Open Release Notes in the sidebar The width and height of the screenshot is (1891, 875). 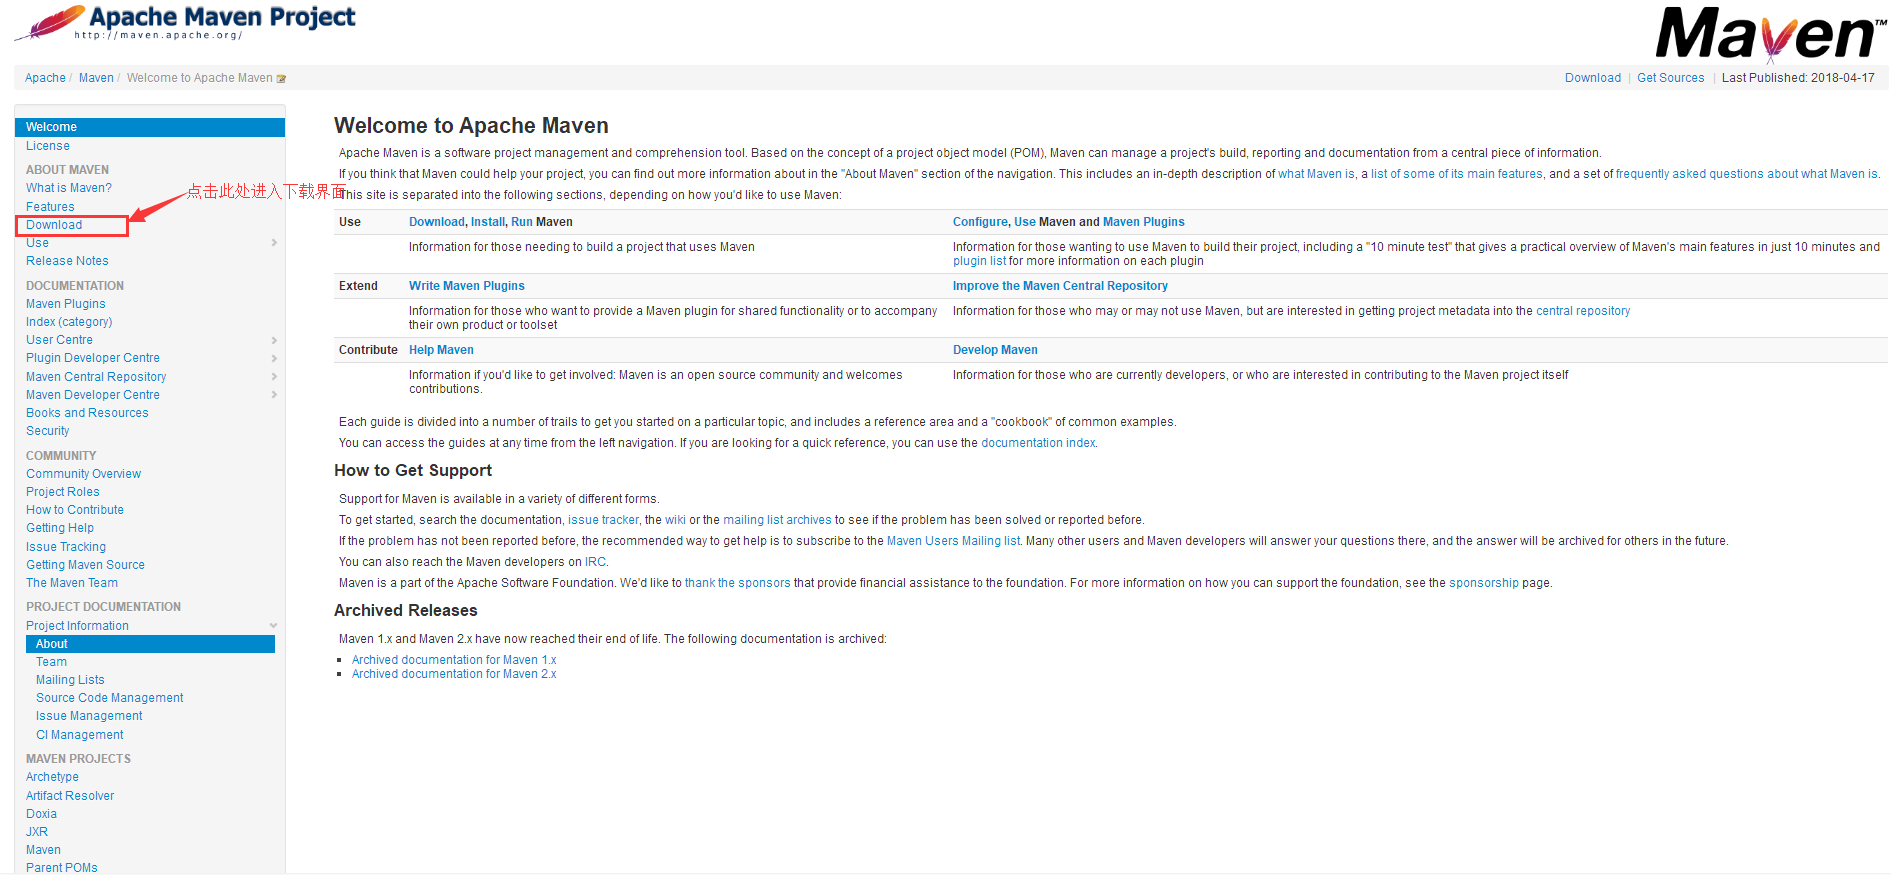(x=67, y=261)
